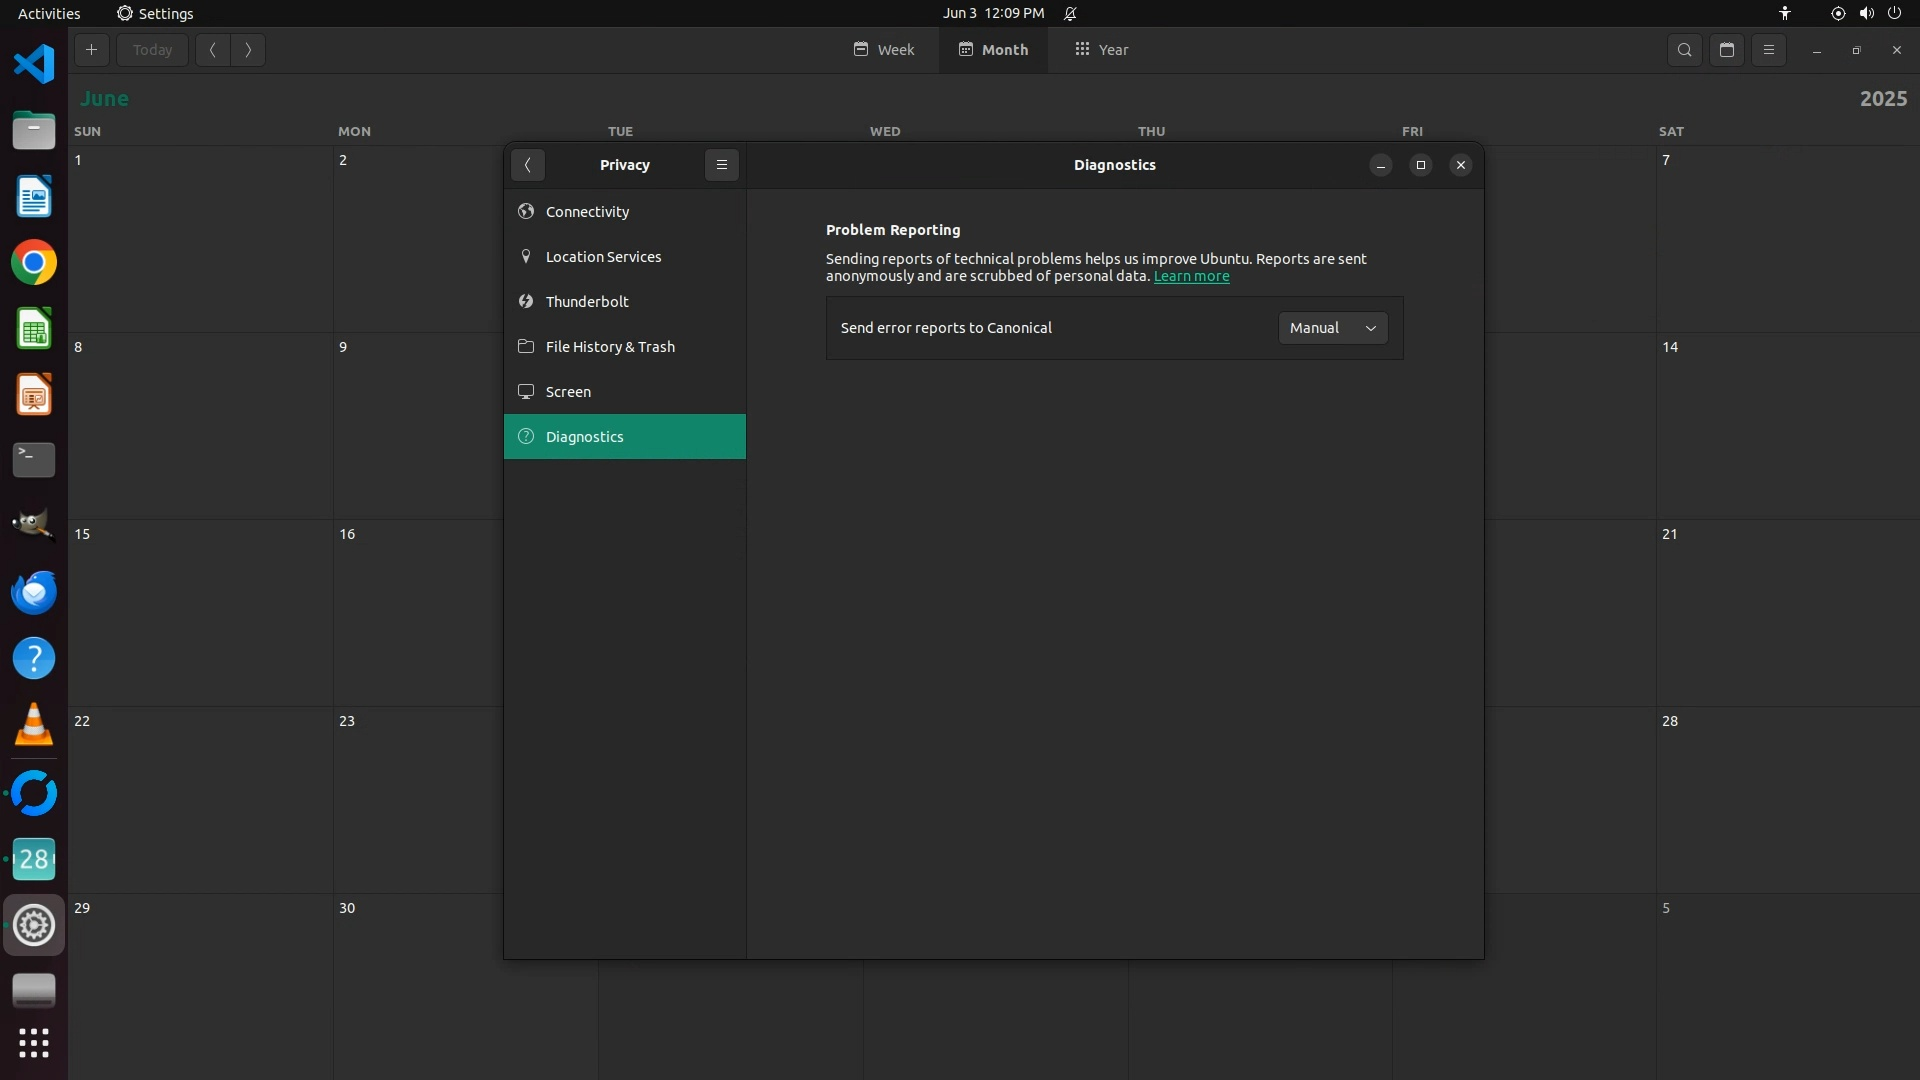Click the Learn more link
This screenshot has height=1080, width=1920.
1191,277
